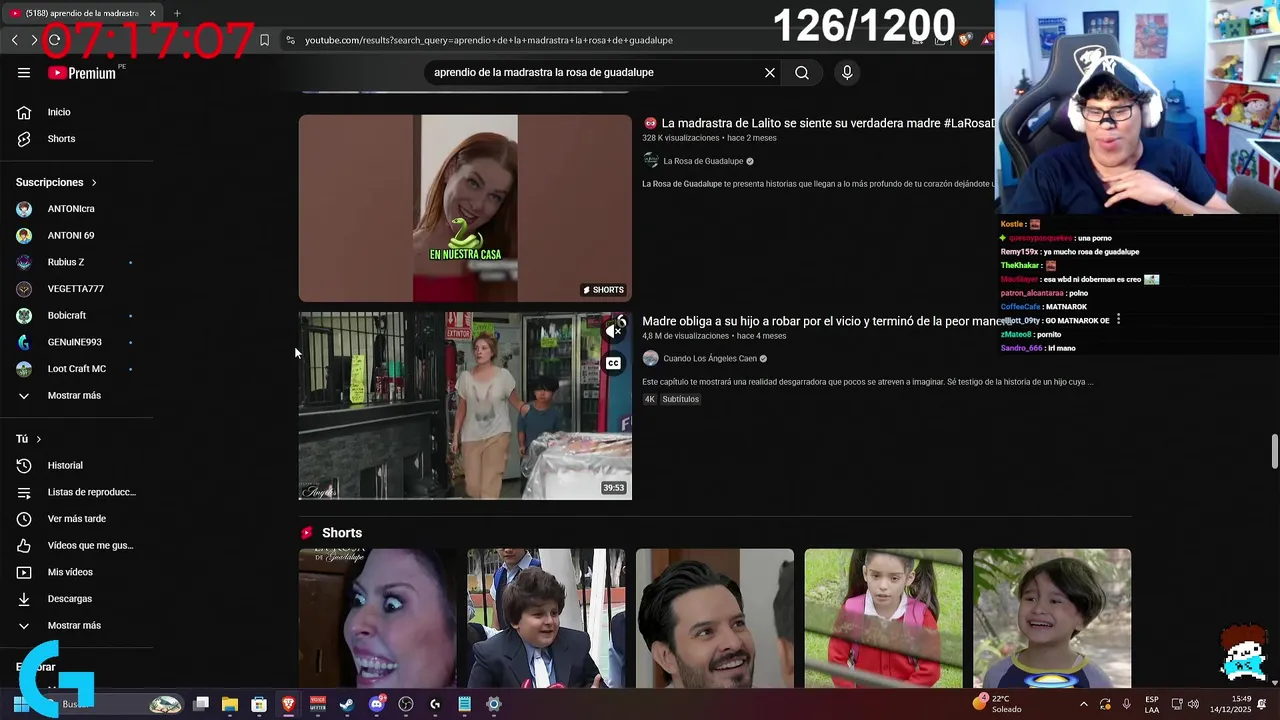Image resolution: width=1280 pixels, height=720 pixels.
Task: Open Short with laughing boy thumbnail
Action: coord(1052,618)
